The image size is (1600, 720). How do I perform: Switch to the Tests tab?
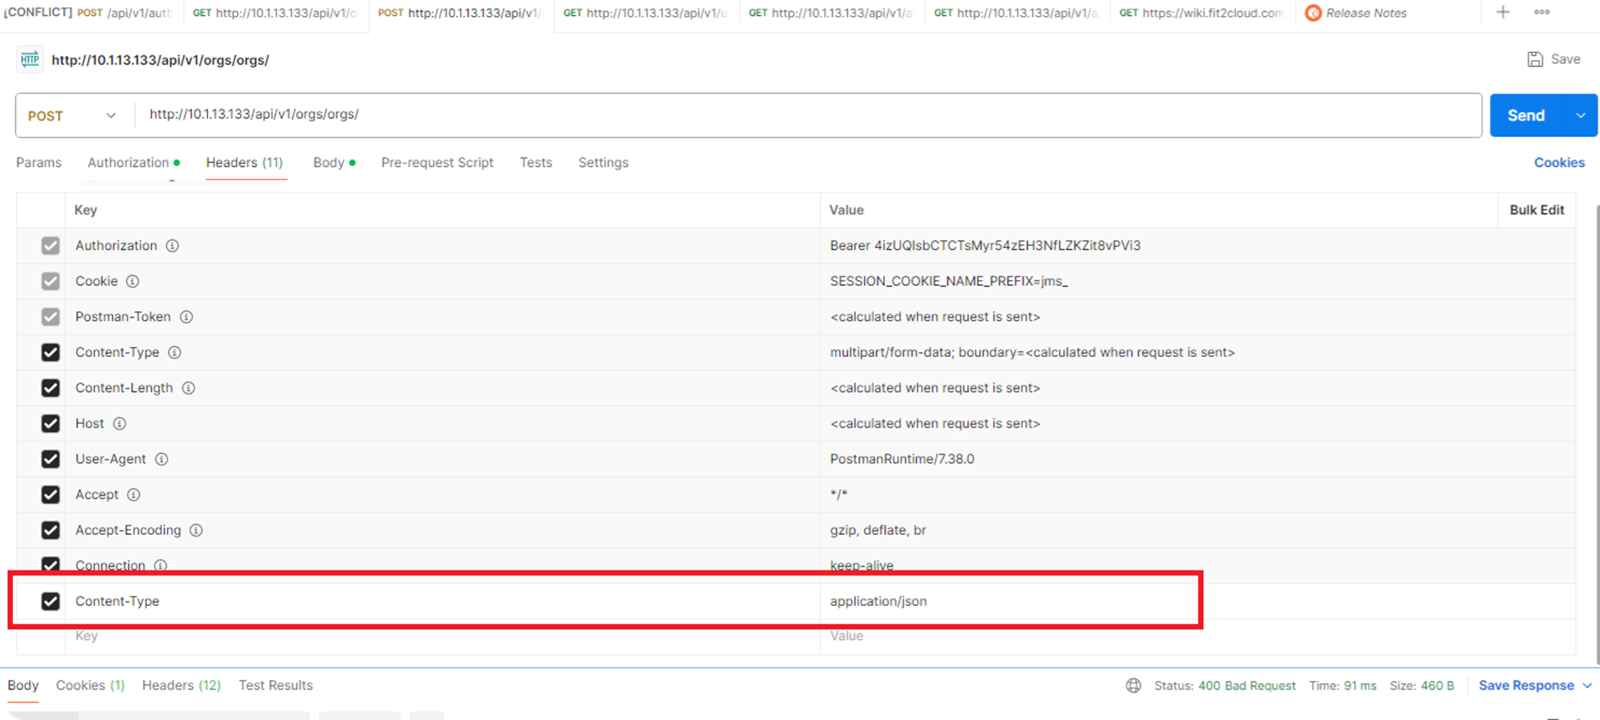(536, 163)
